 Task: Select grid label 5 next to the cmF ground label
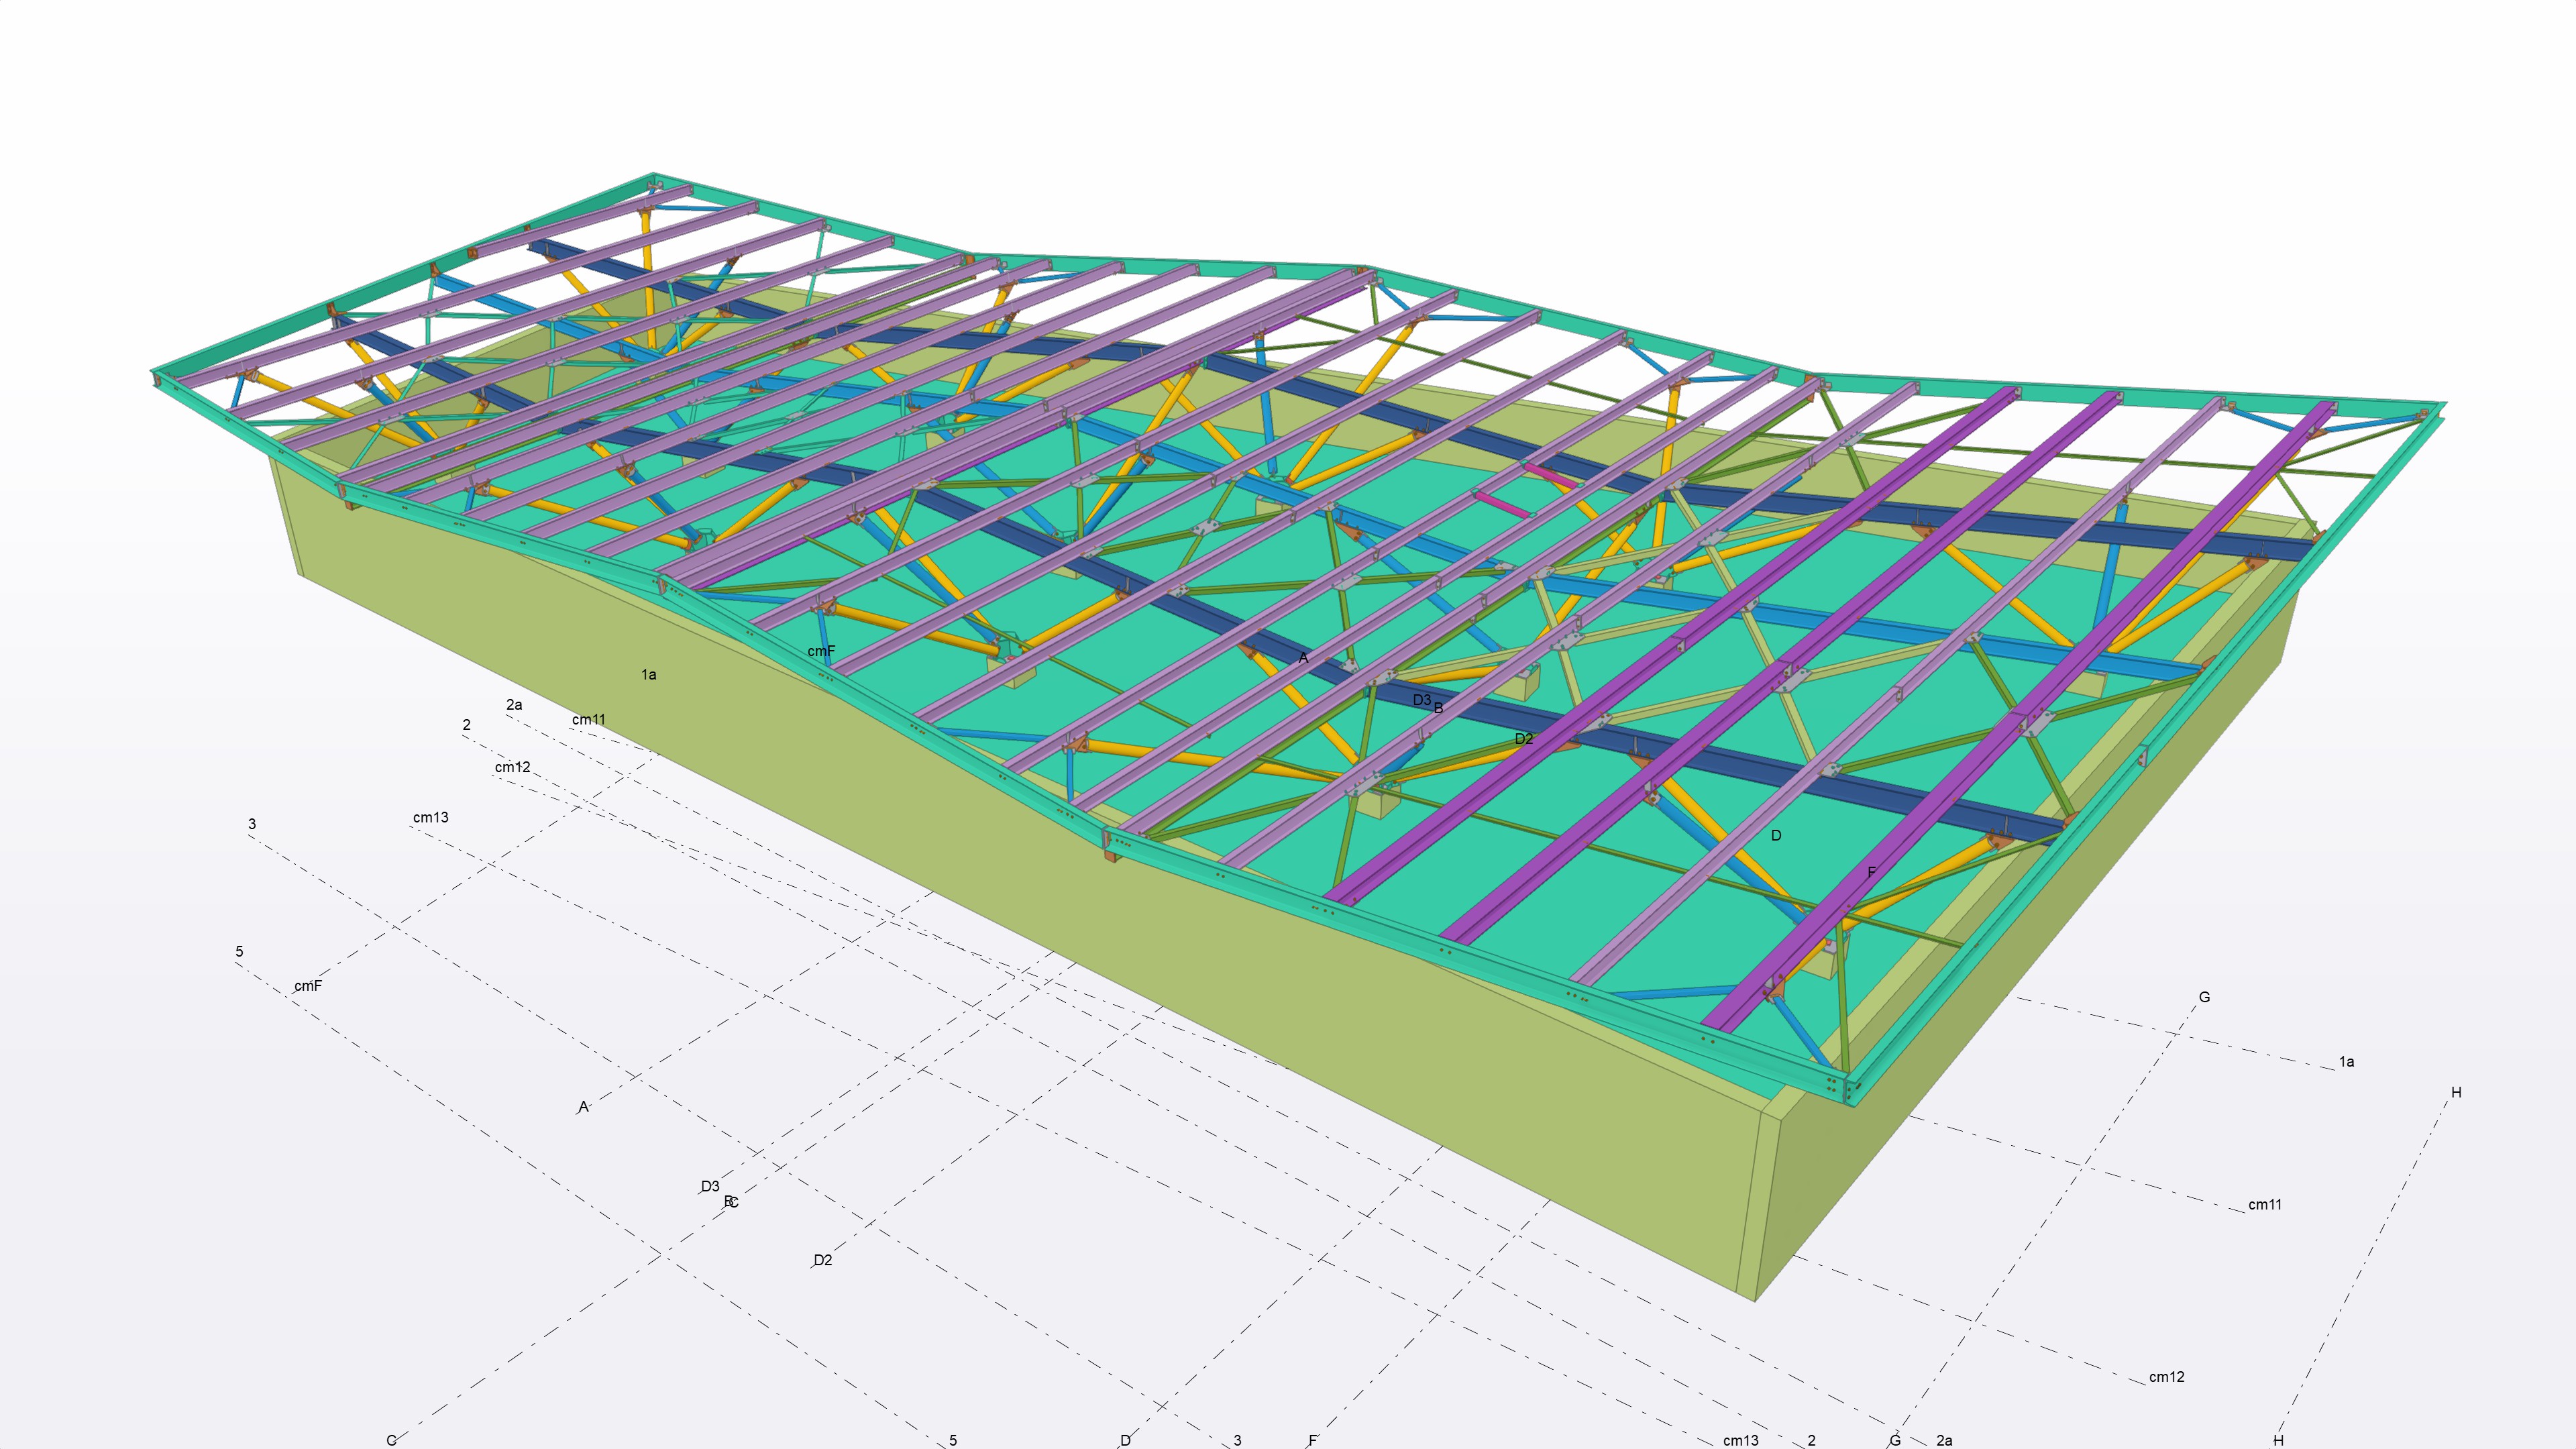239,951
